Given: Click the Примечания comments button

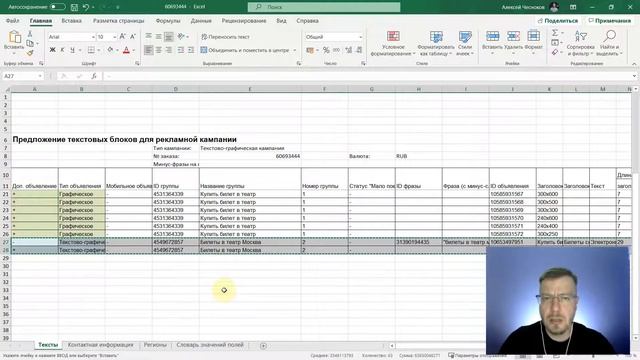Looking at the screenshot, I should (x=609, y=21).
